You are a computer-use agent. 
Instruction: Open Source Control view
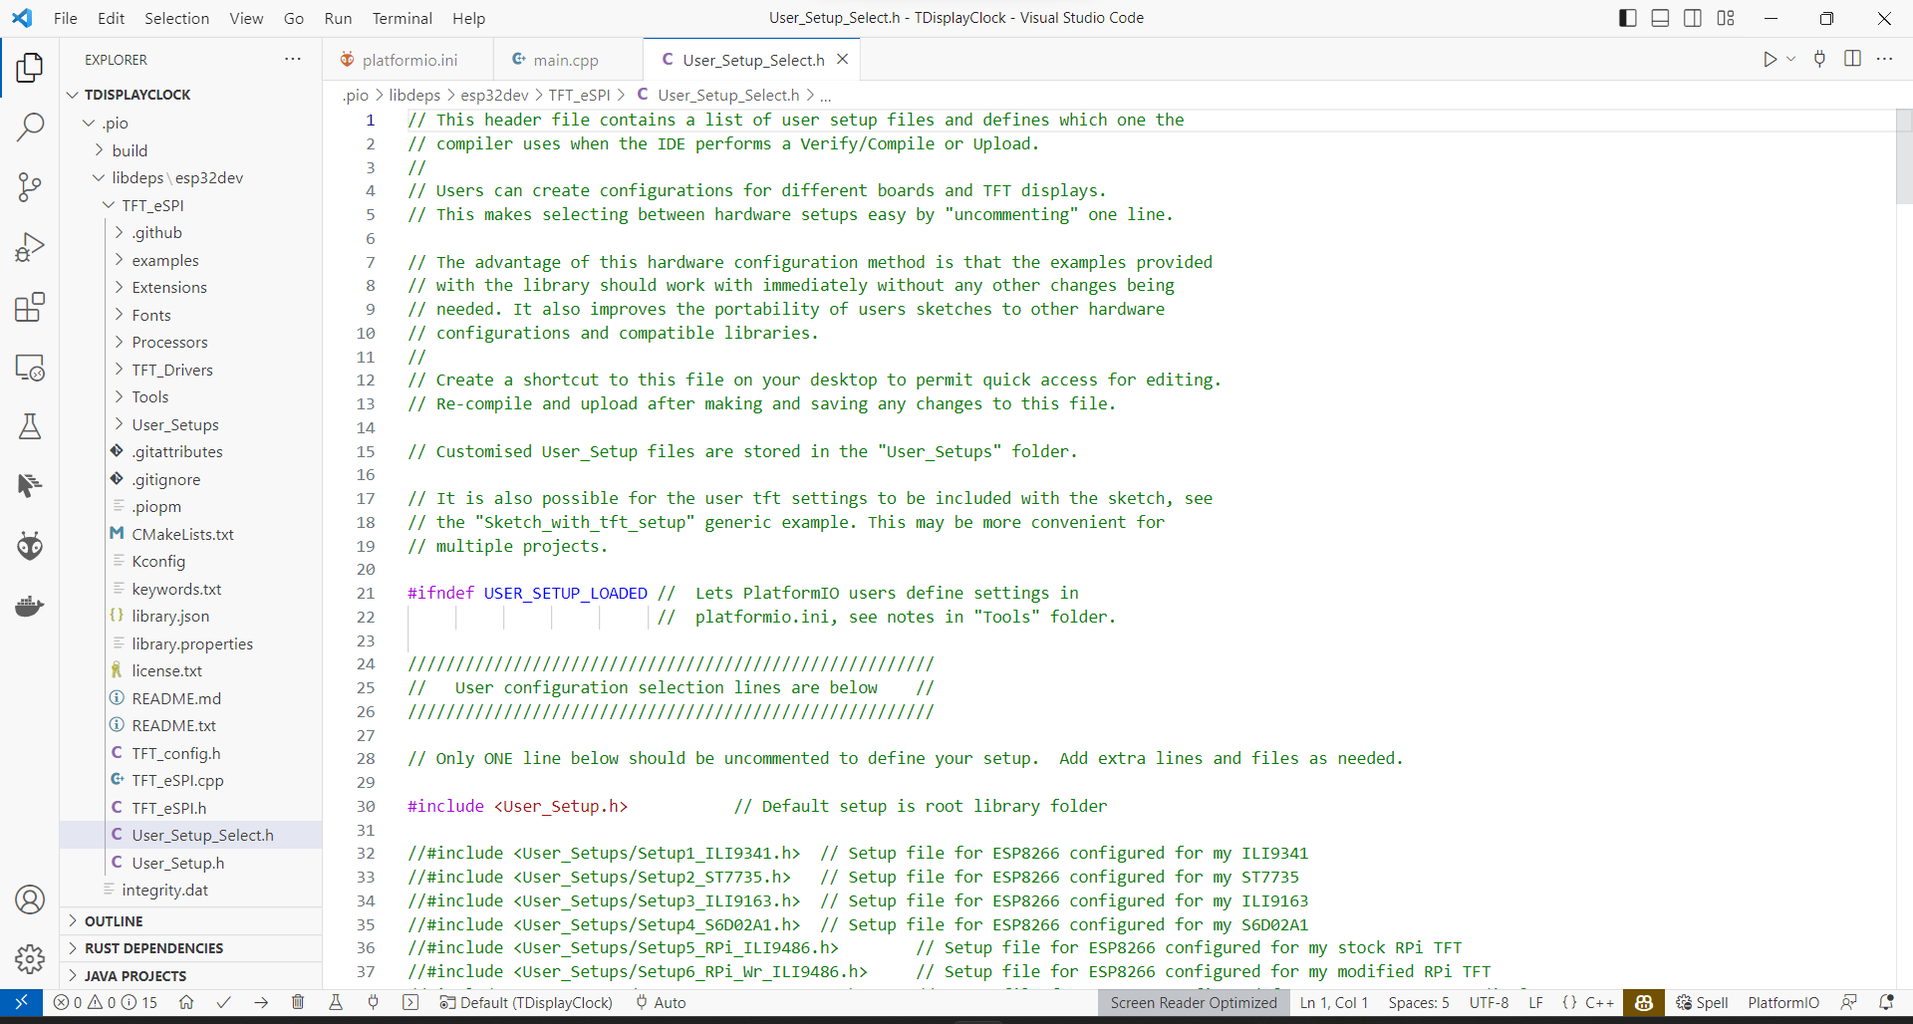[30, 187]
